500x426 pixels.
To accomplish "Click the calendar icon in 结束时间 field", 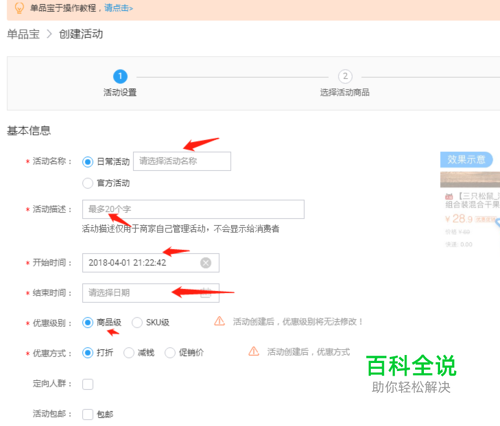I will pyautogui.click(x=206, y=293).
